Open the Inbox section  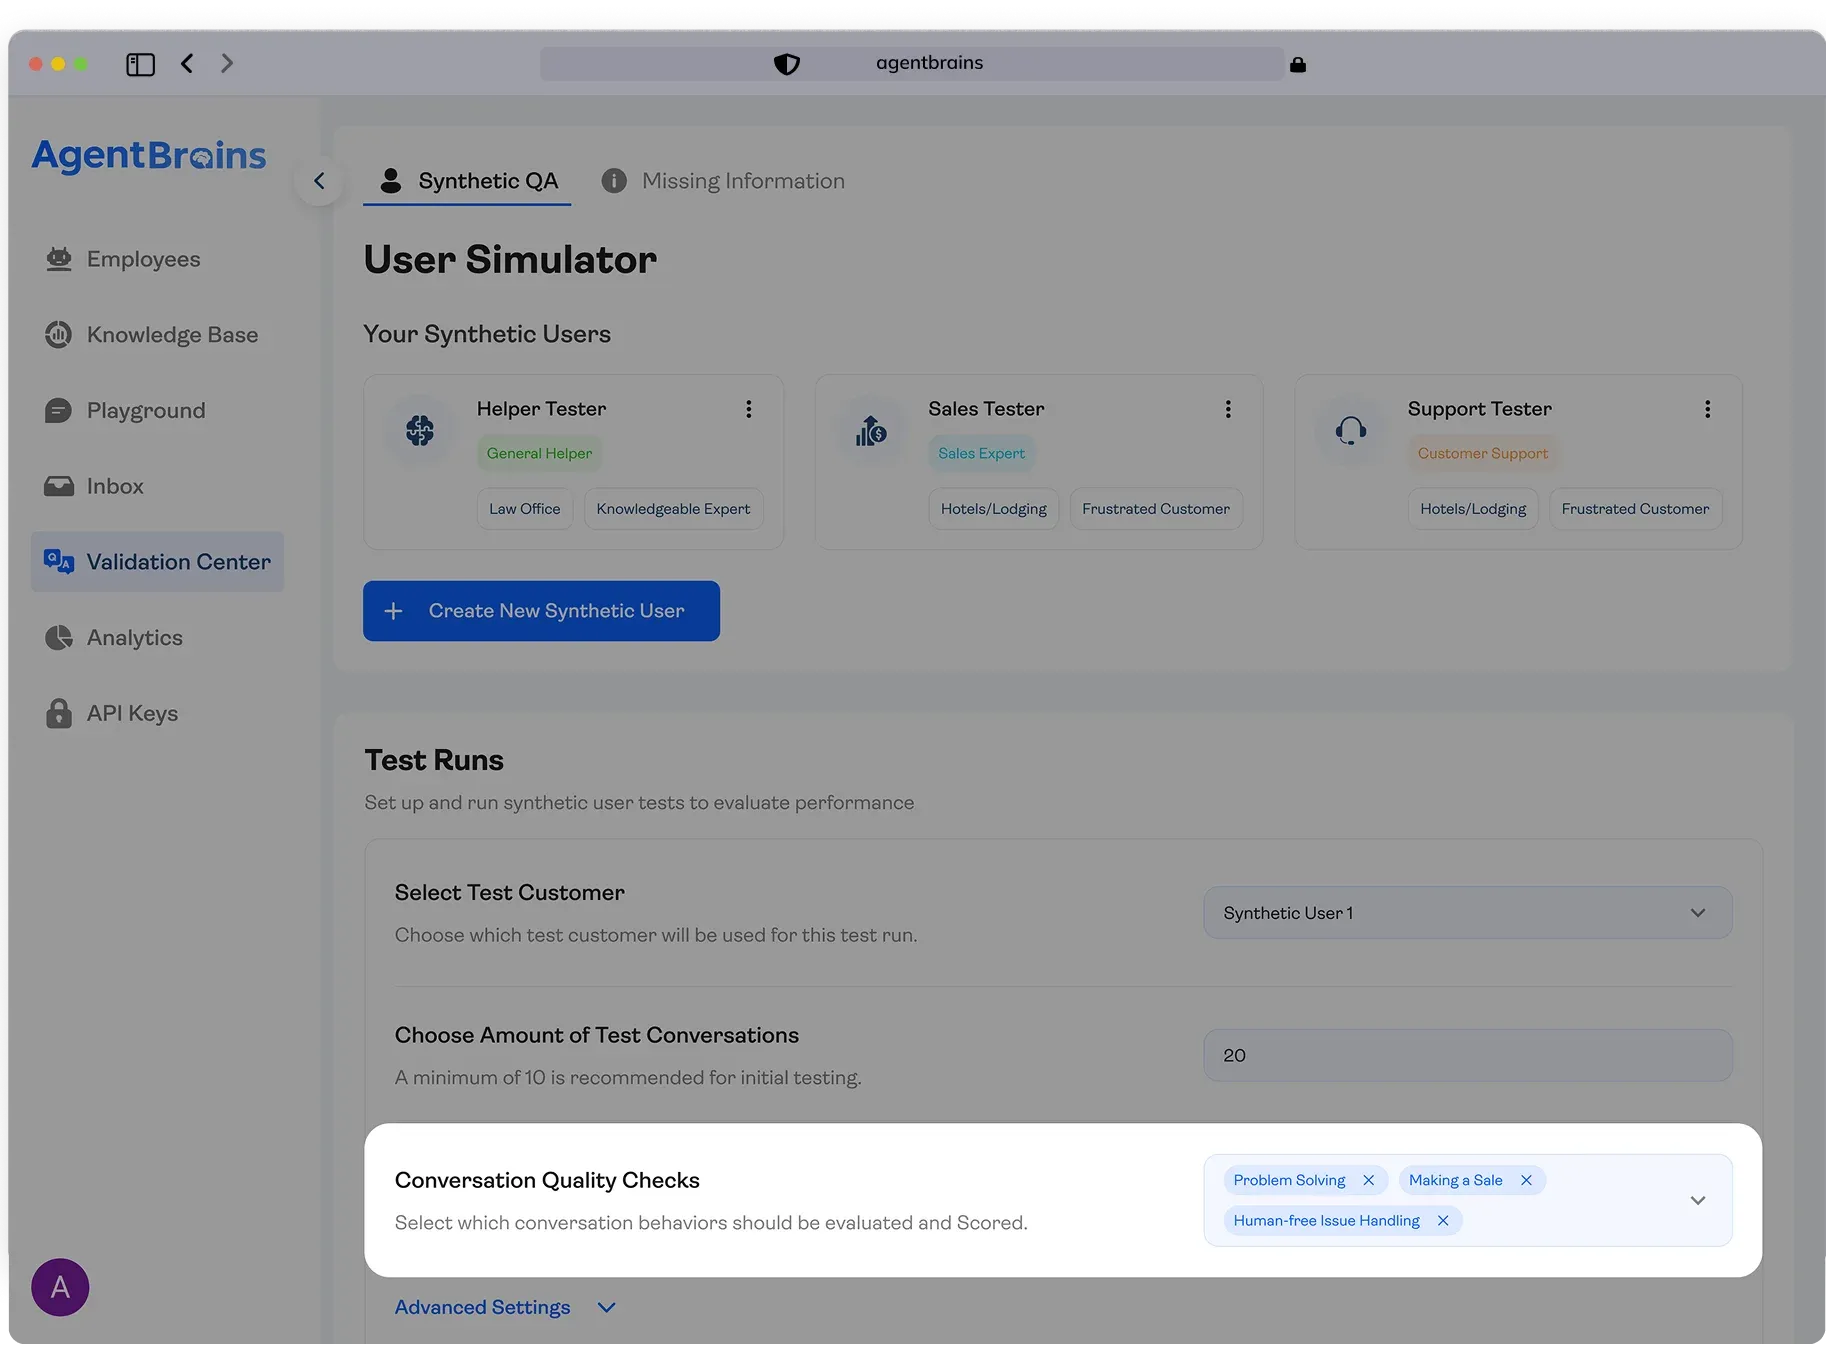pyautogui.click(x=114, y=486)
